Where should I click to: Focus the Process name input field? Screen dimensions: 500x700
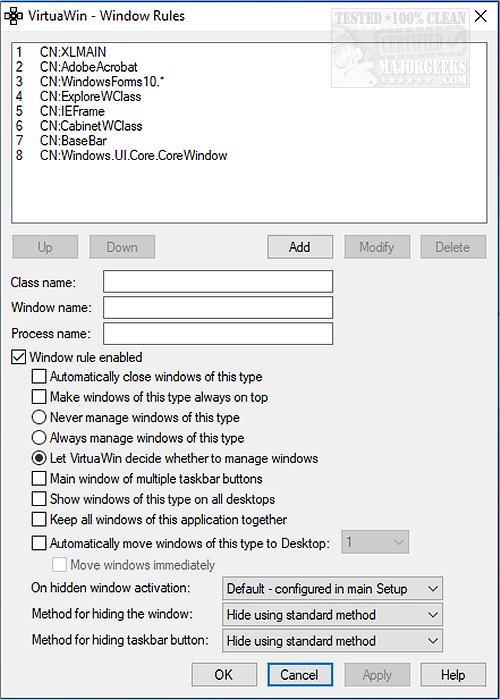pyautogui.click(x=218, y=333)
